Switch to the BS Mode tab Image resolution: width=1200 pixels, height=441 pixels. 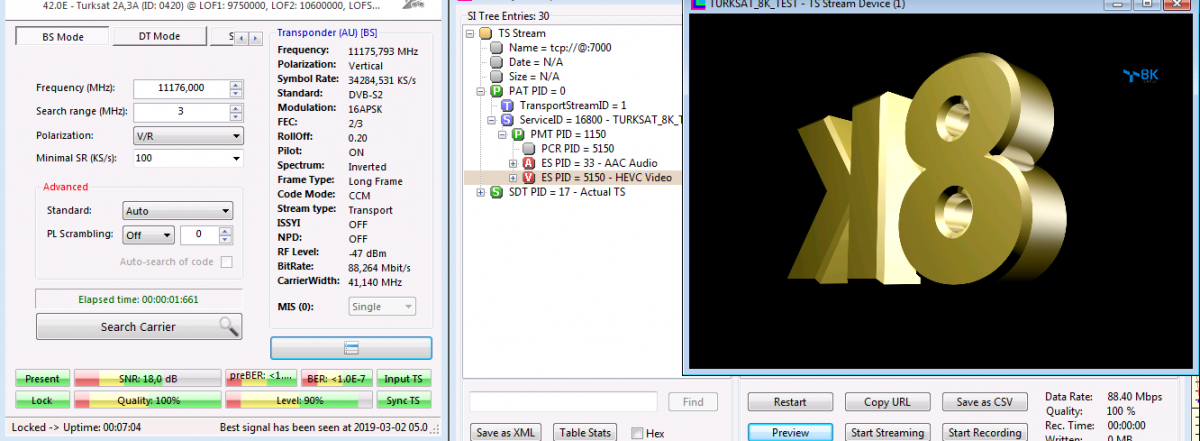pyautogui.click(x=64, y=37)
